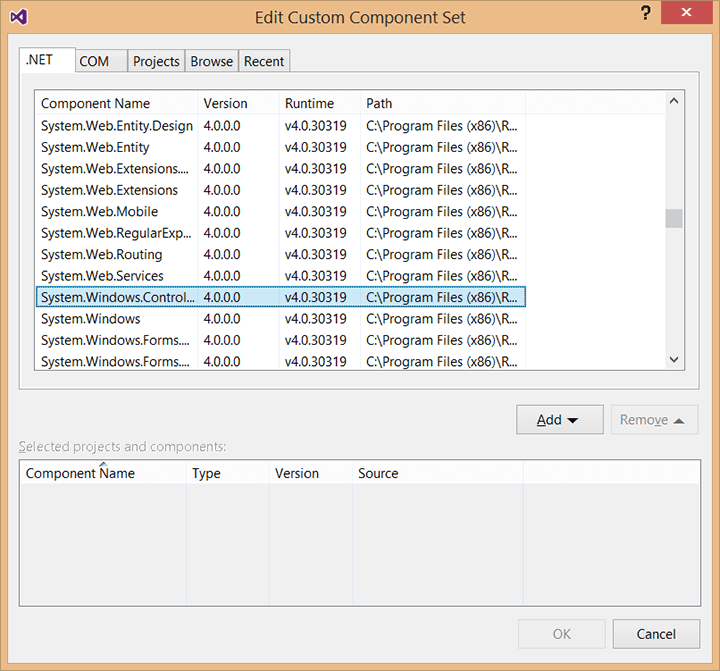Click the path cell of System.Web.Services
720x671 pixels.
[442, 276]
